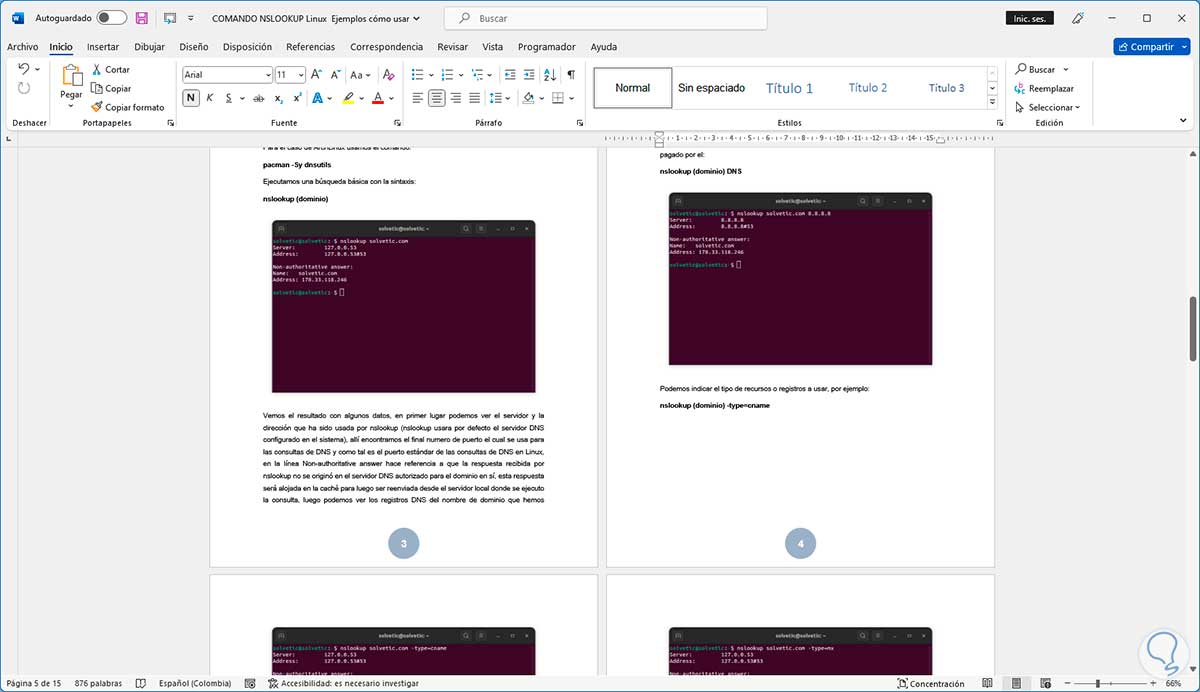Increase paragraph indent
This screenshot has width=1200, height=692.
529,74
